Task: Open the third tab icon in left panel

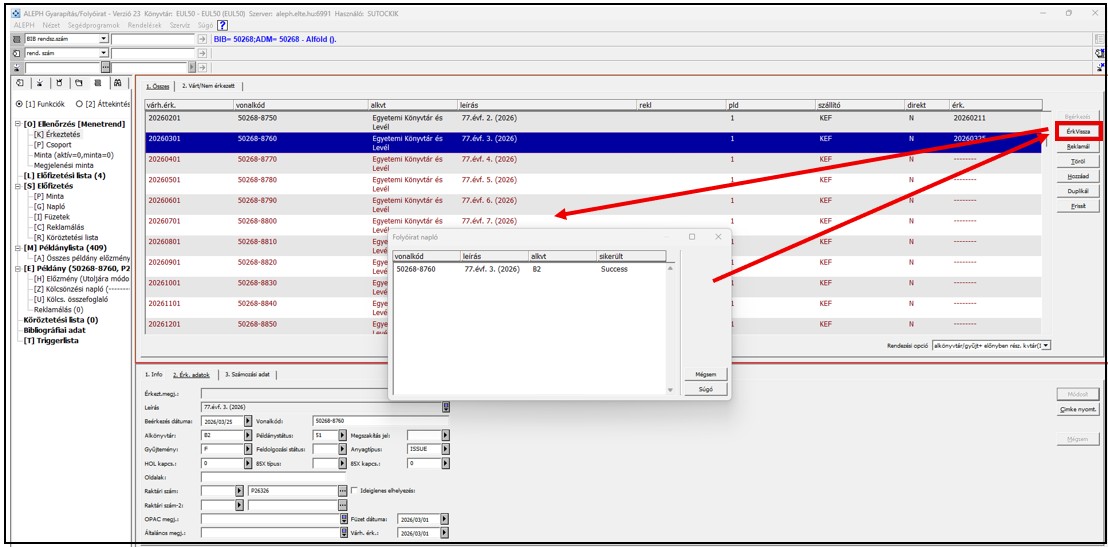Action: pos(59,83)
